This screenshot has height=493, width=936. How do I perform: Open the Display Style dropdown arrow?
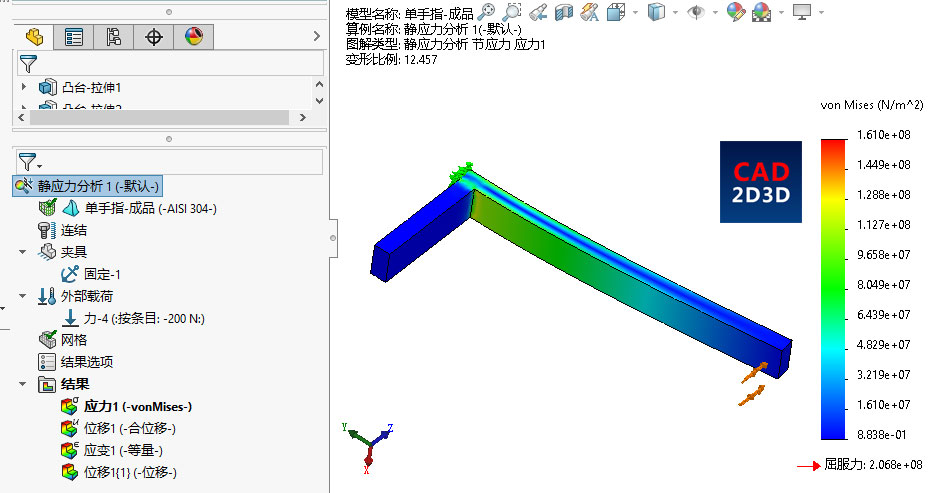[675, 12]
